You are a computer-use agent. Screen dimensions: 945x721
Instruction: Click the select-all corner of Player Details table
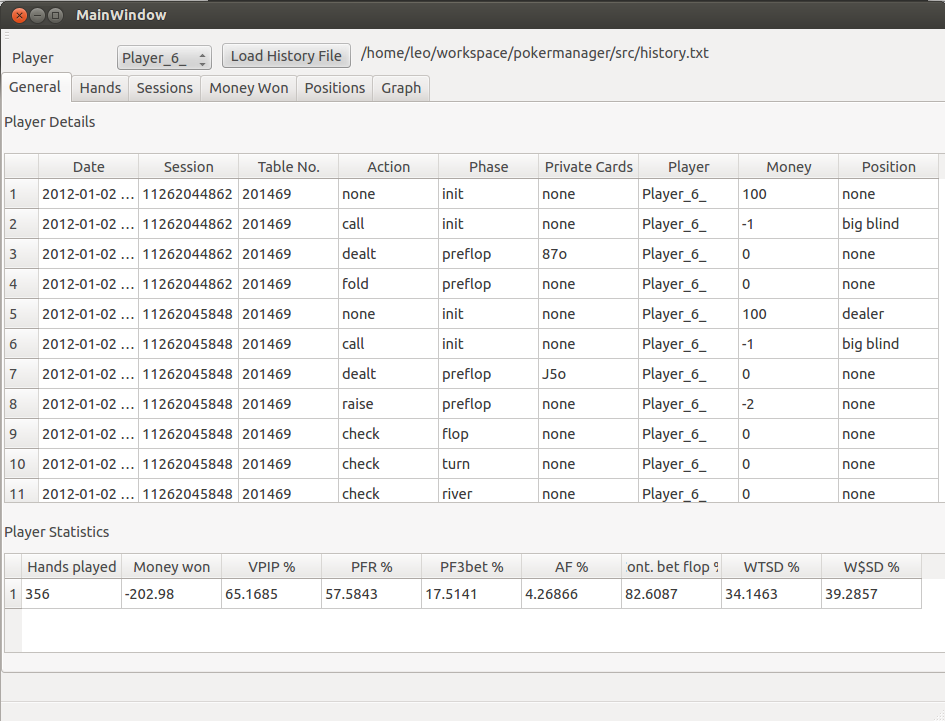(x=22, y=166)
